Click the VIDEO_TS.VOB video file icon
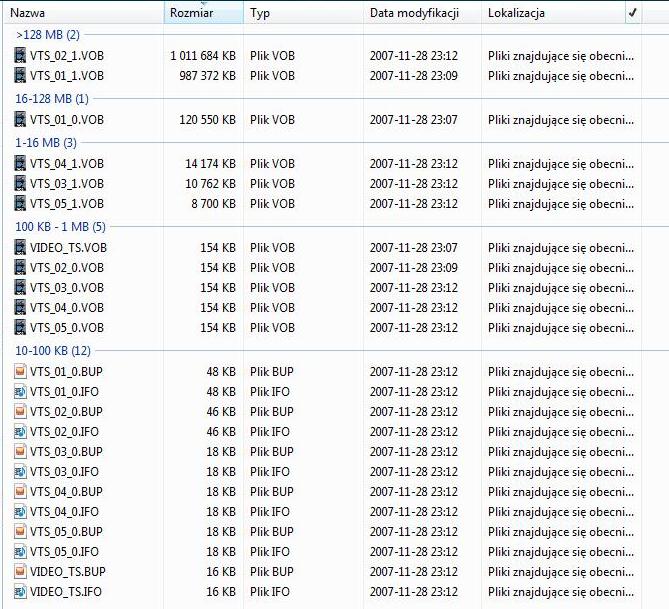This screenshot has width=669, height=609. pos(20,248)
